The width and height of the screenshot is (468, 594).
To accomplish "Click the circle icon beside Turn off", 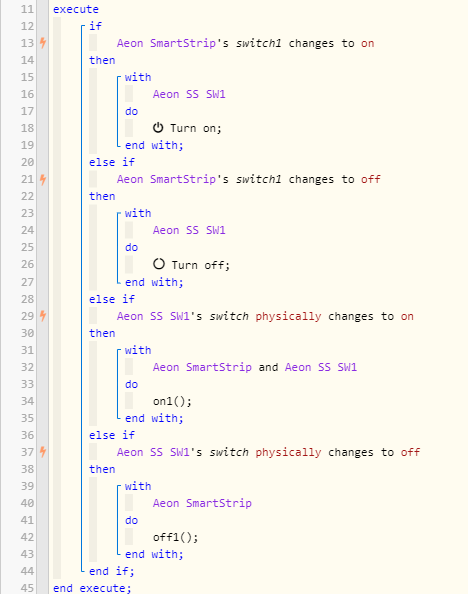I will point(159,264).
